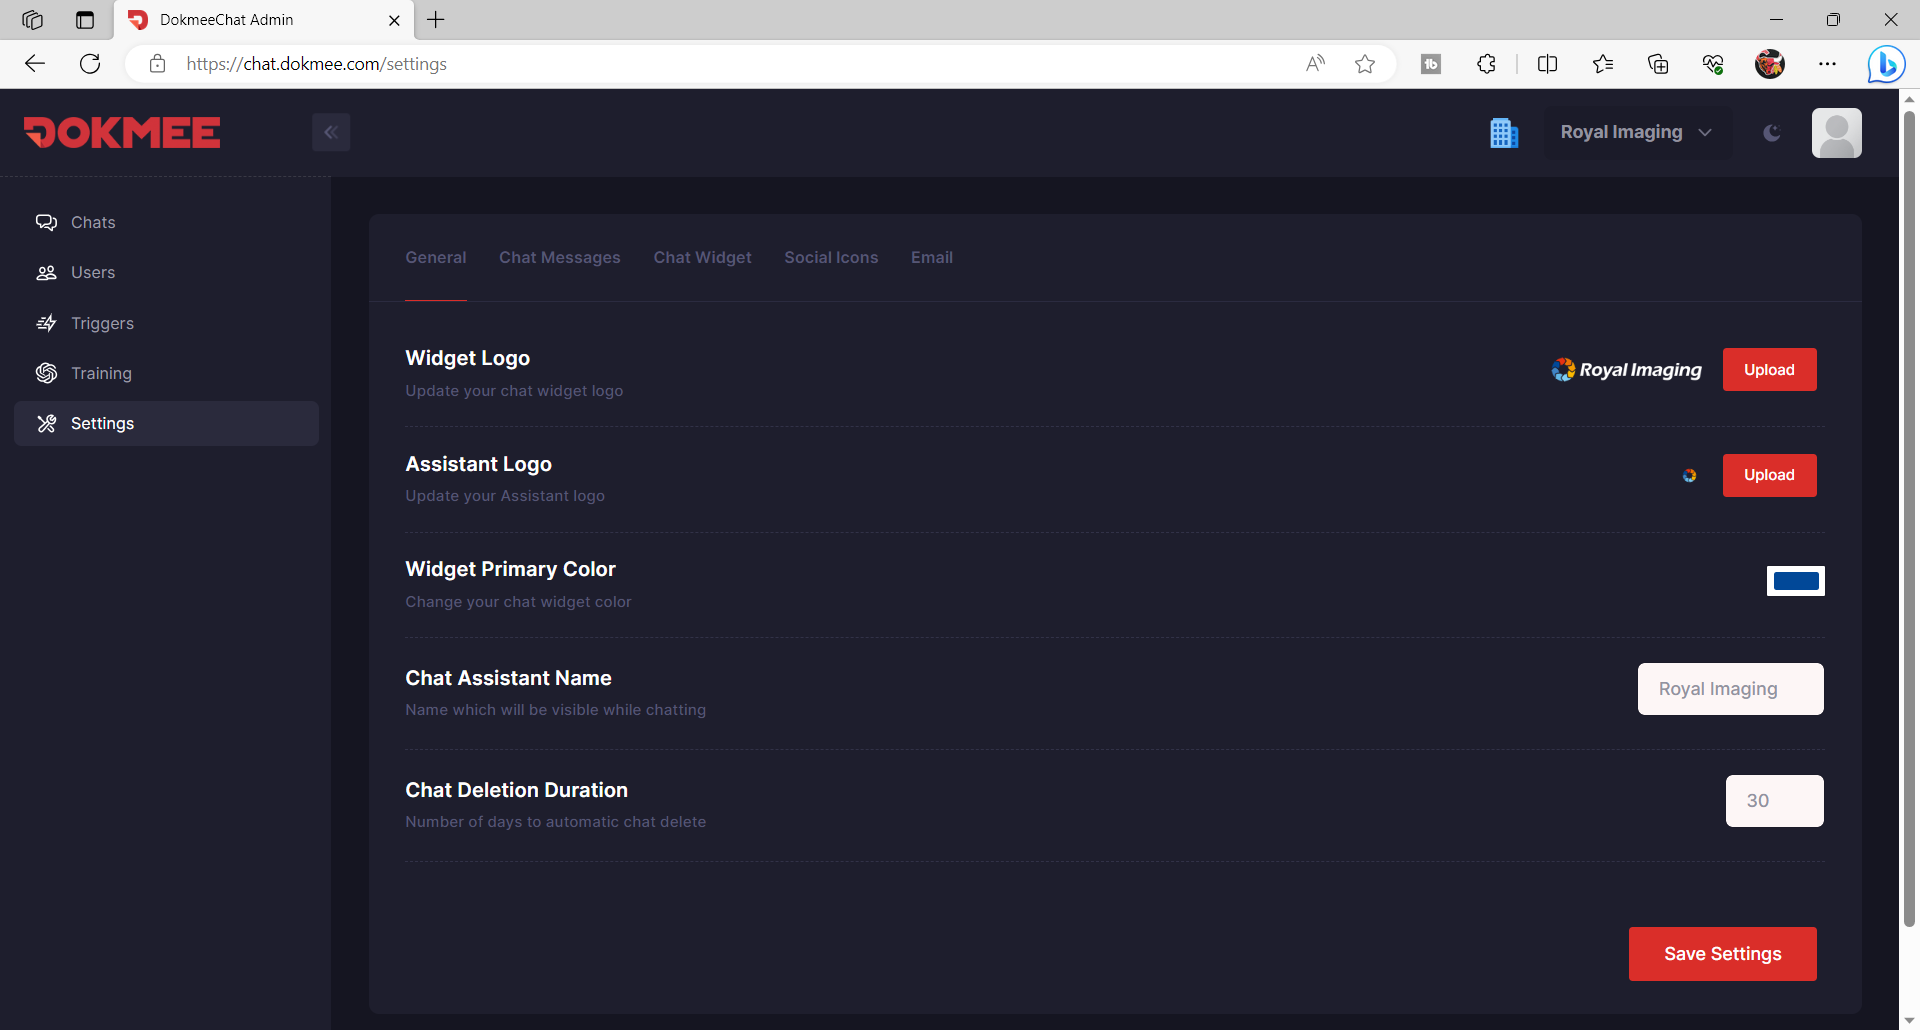Click the Chat Deletion Duration value
Image resolution: width=1920 pixels, height=1030 pixels.
(x=1774, y=800)
